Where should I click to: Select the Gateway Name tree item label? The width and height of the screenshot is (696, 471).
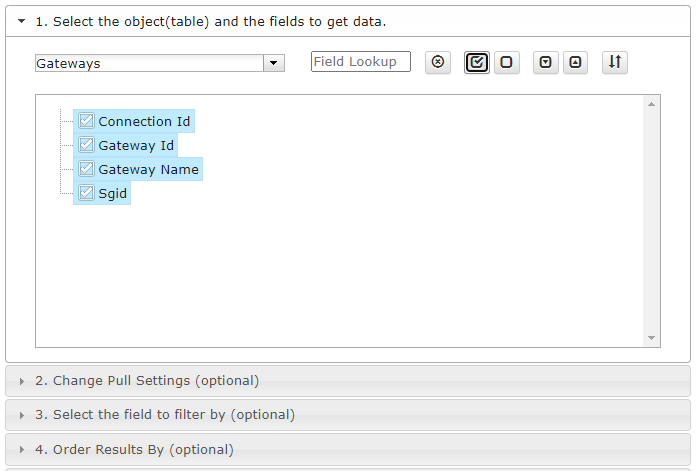[148, 169]
